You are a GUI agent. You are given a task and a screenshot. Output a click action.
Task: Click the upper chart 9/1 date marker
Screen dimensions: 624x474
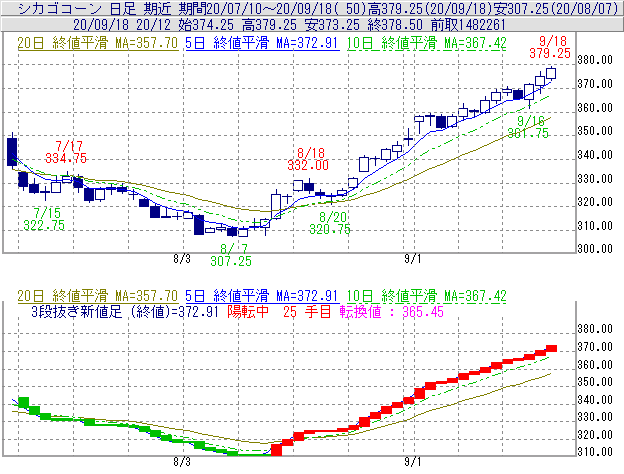tap(413, 259)
